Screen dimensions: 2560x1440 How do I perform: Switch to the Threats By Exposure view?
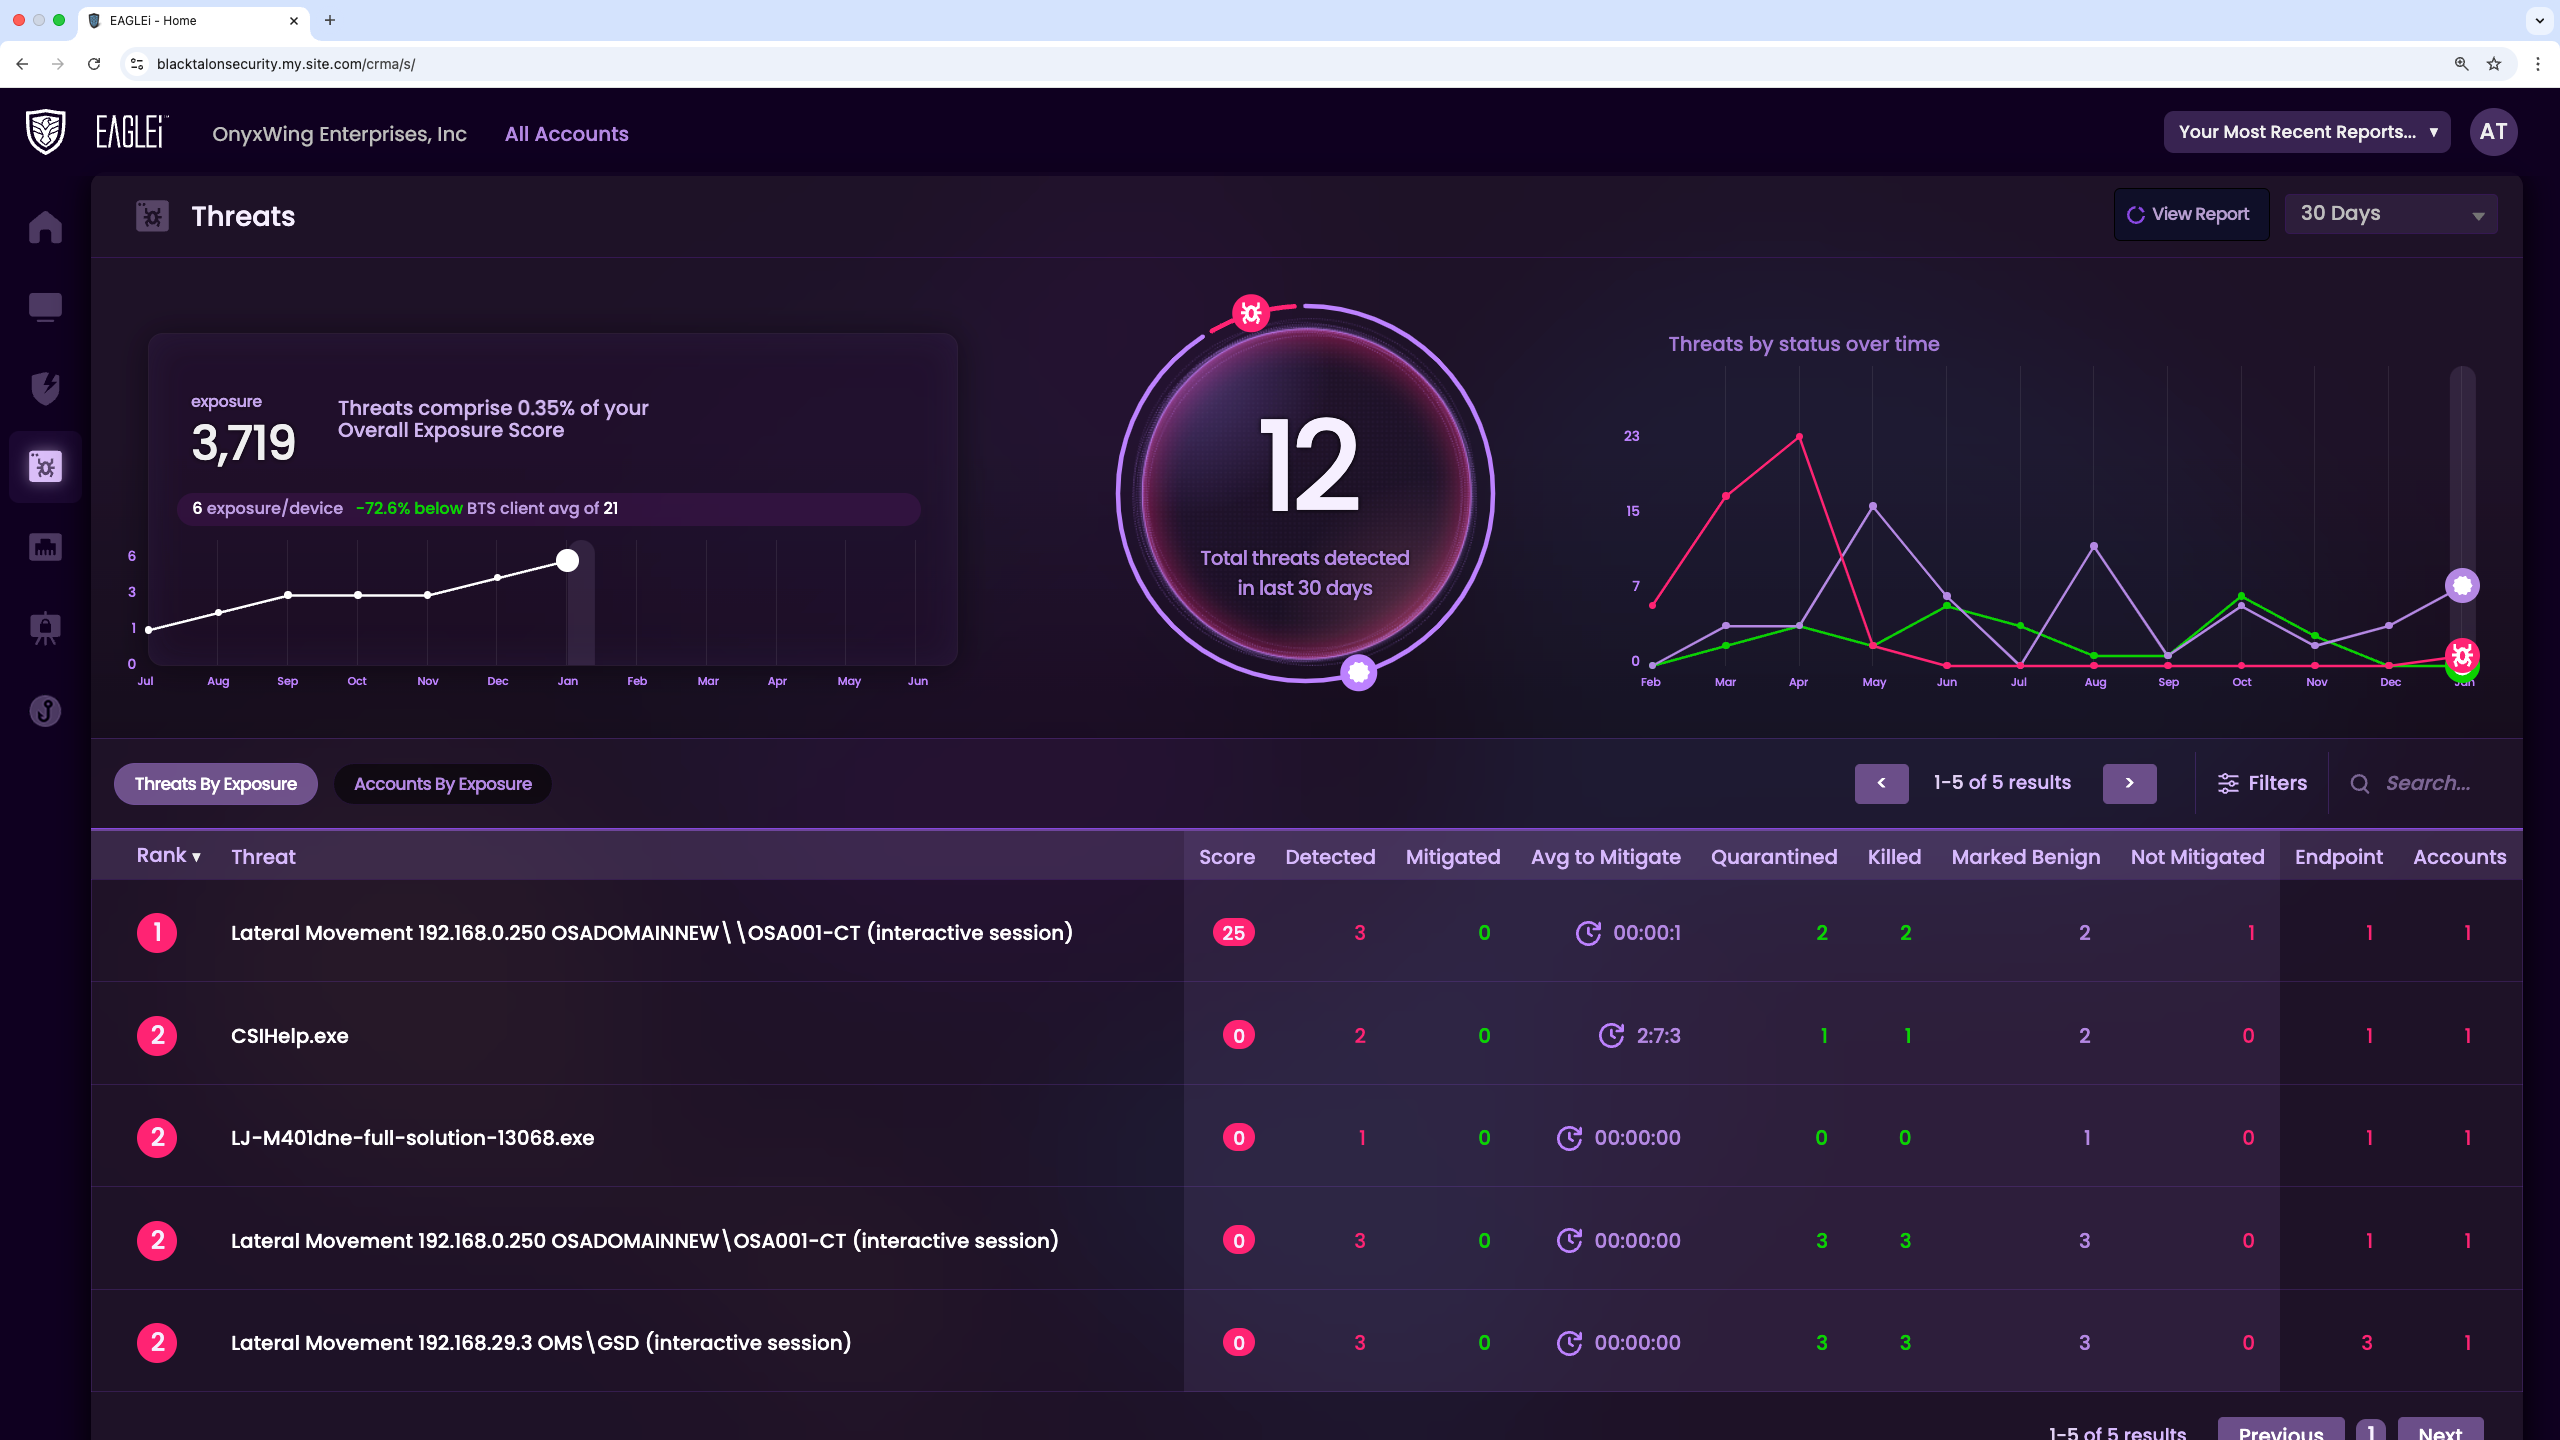(x=215, y=783)
